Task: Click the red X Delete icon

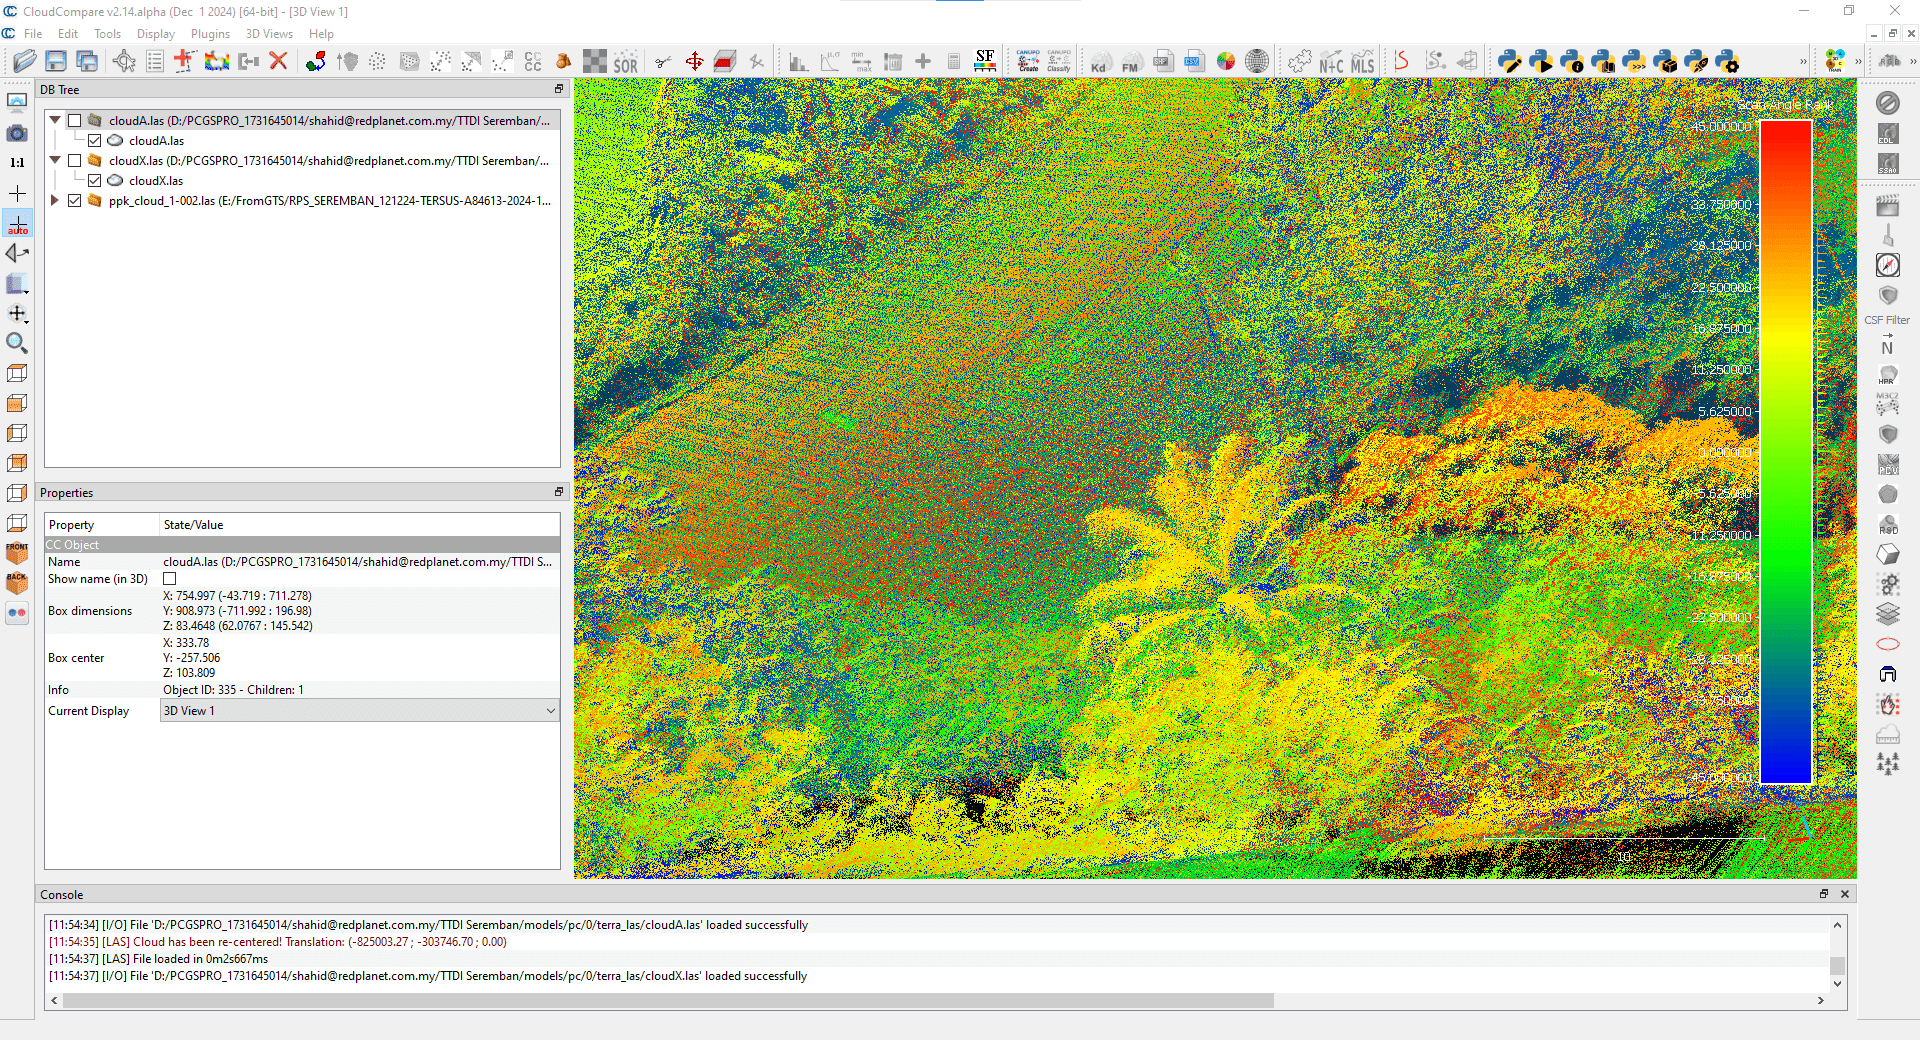Action: 279,62
